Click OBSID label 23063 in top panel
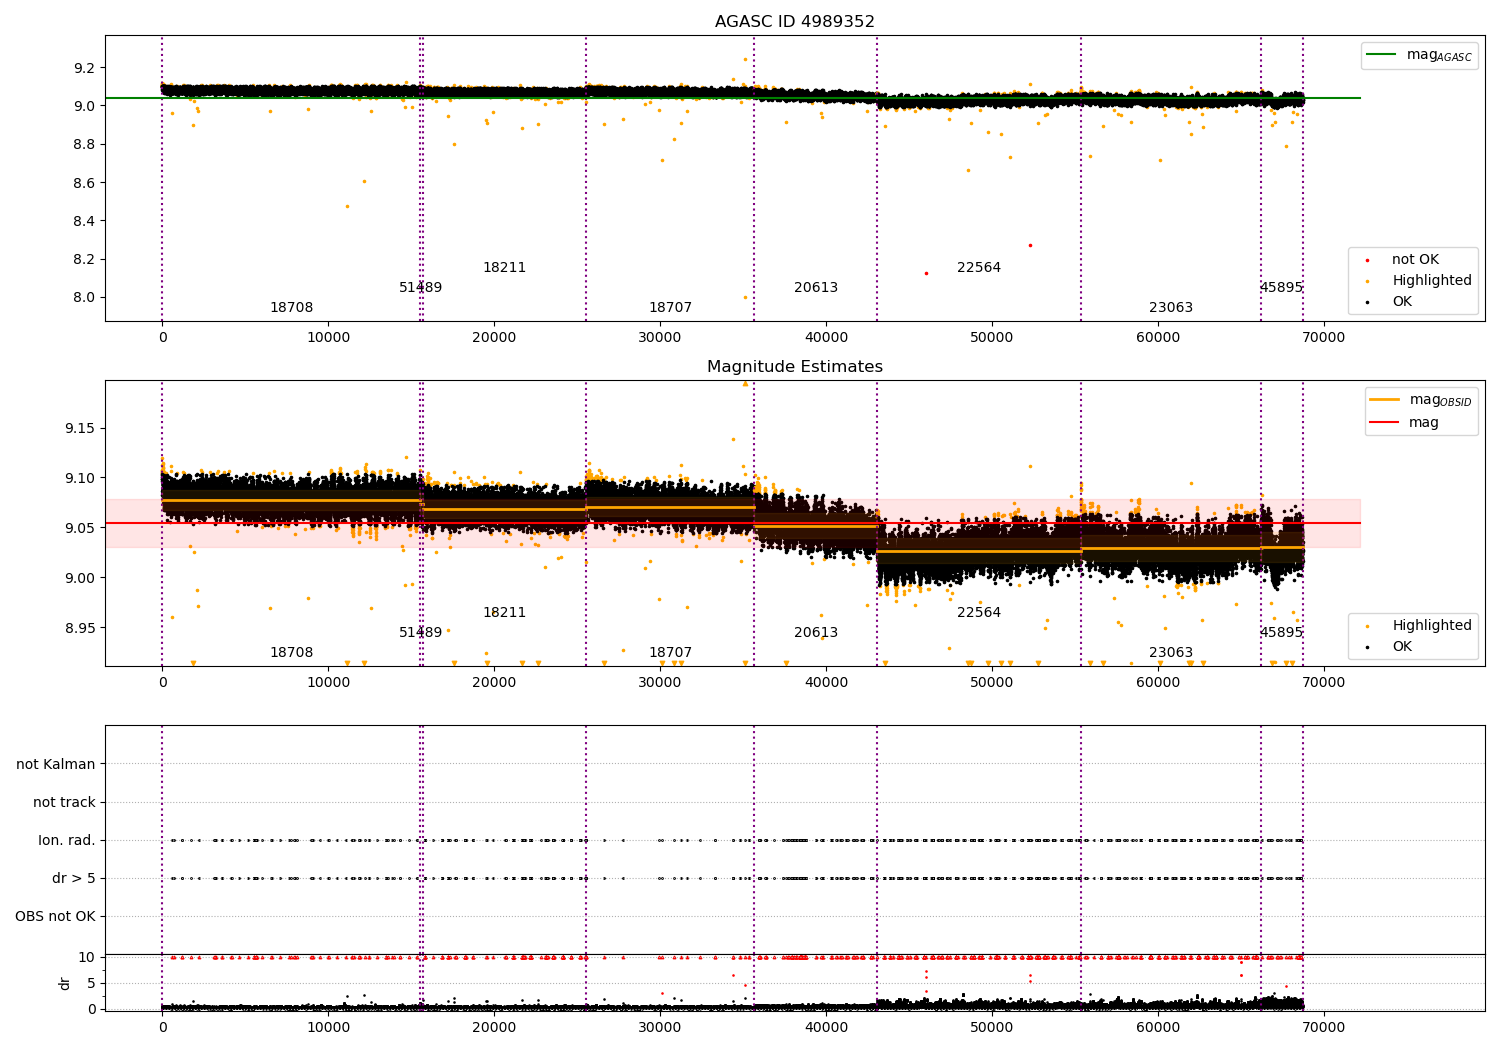Image resolution: width=1500 pixels, height=1050 pixels. point(1171,308)
